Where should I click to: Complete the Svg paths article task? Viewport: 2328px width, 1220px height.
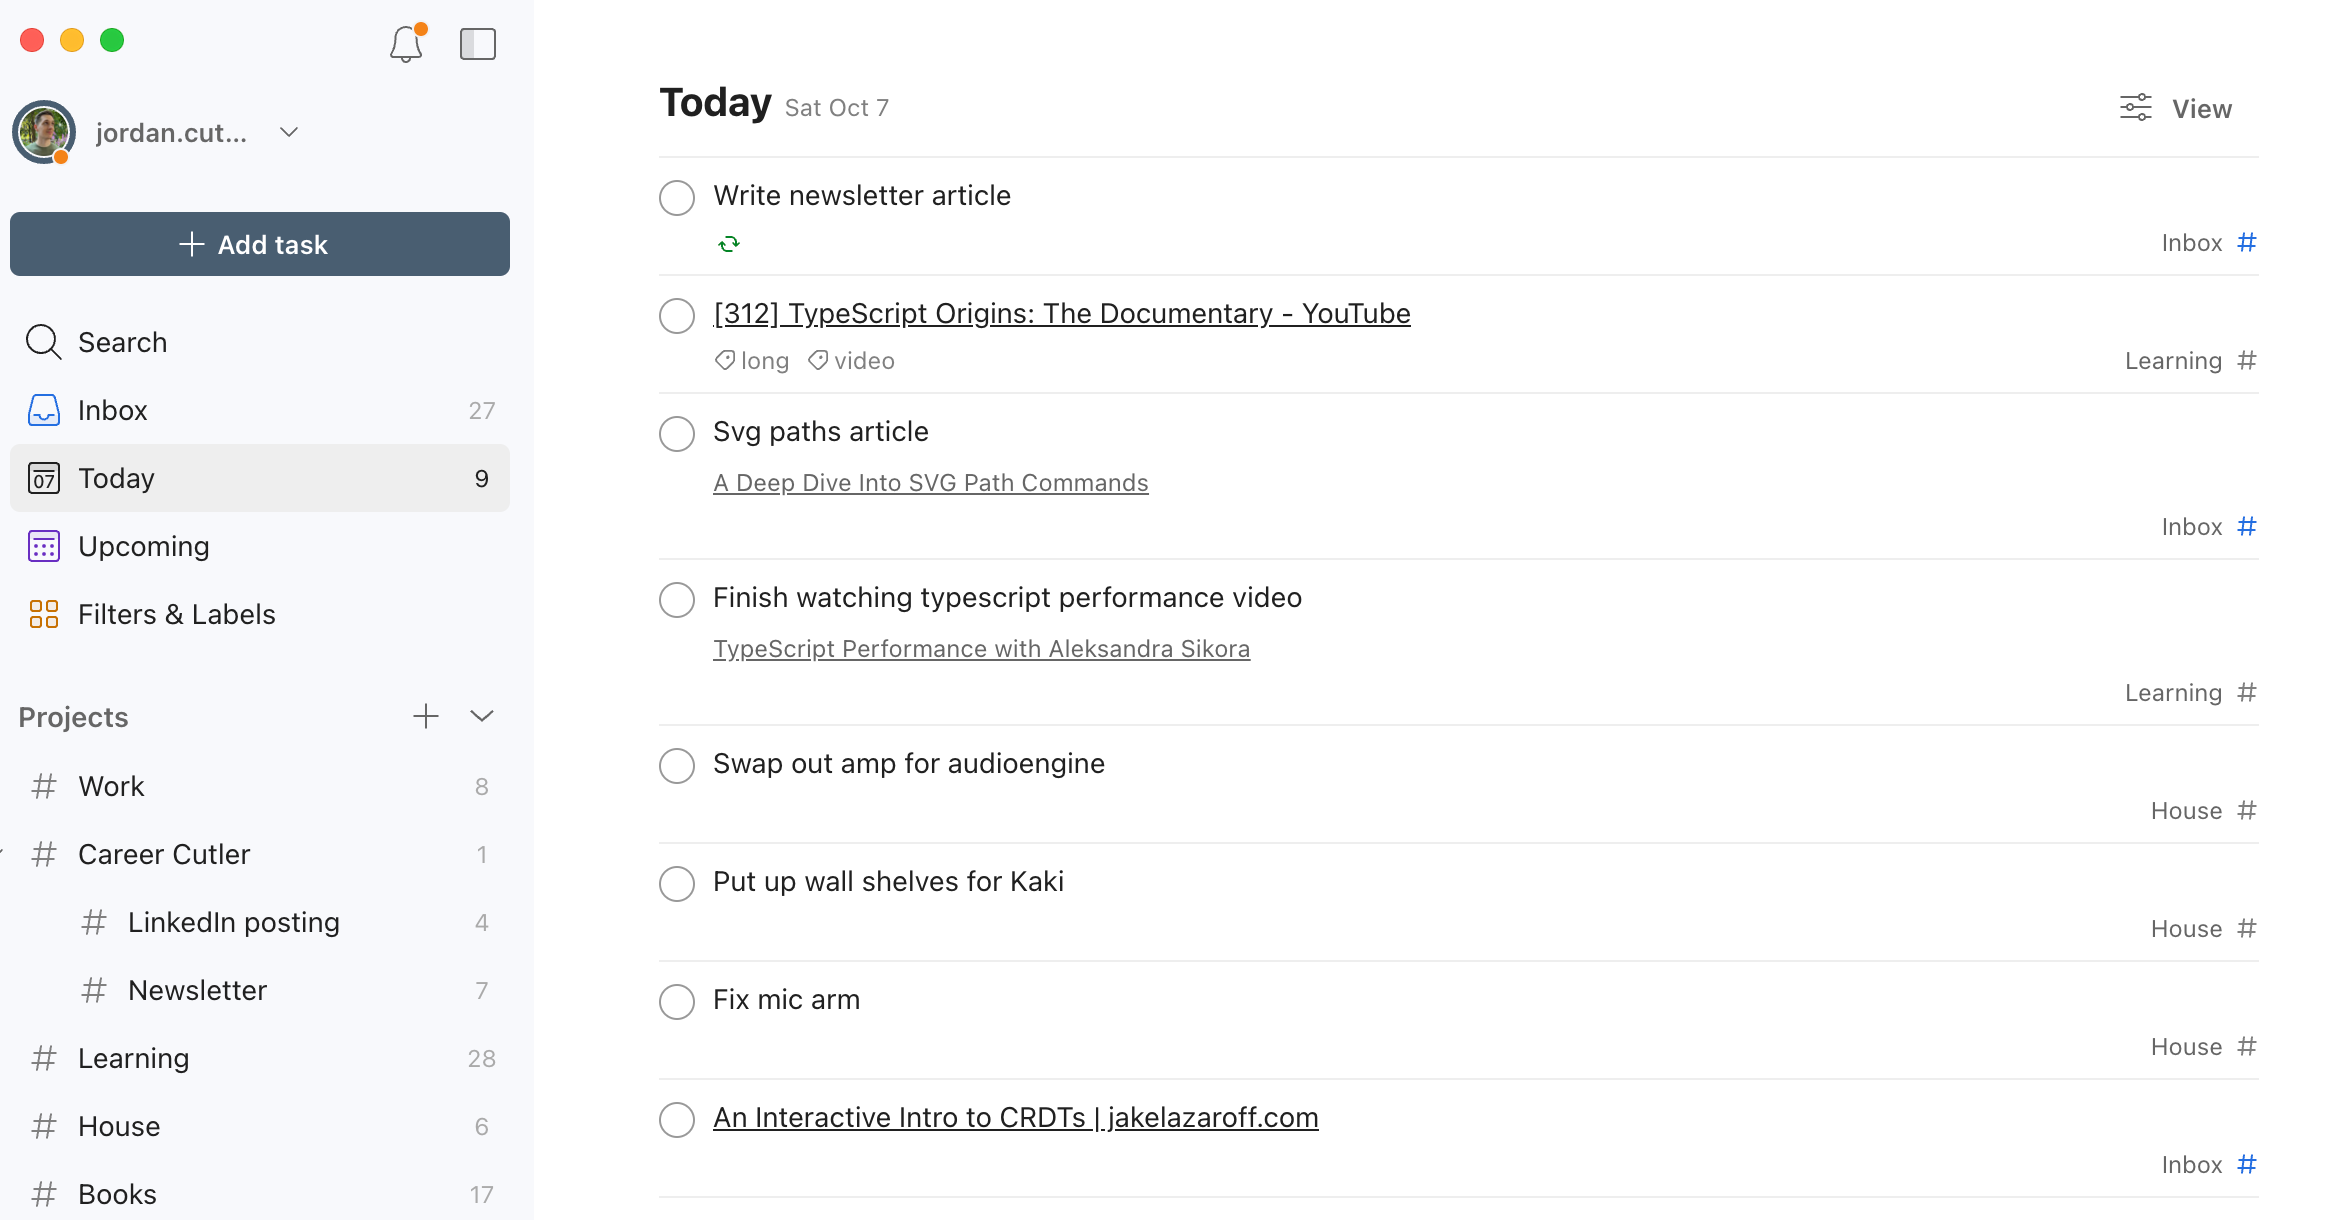(x=677, y=433)
